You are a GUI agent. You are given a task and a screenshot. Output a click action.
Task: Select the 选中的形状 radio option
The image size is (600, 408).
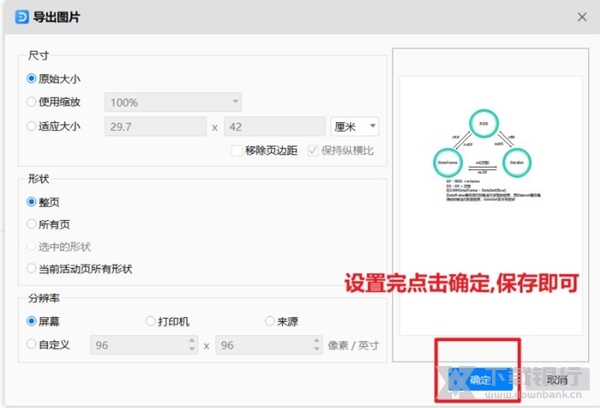pyautogui.click(x=31, y=246)
